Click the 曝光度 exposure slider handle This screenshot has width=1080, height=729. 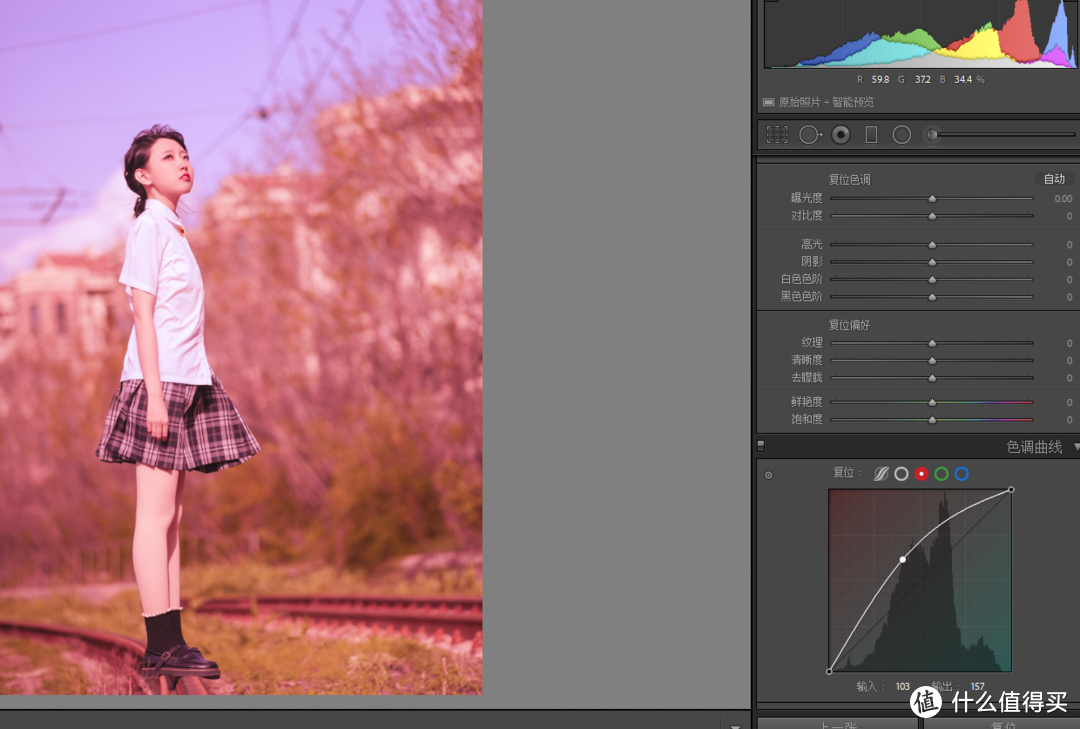[932, 198]
